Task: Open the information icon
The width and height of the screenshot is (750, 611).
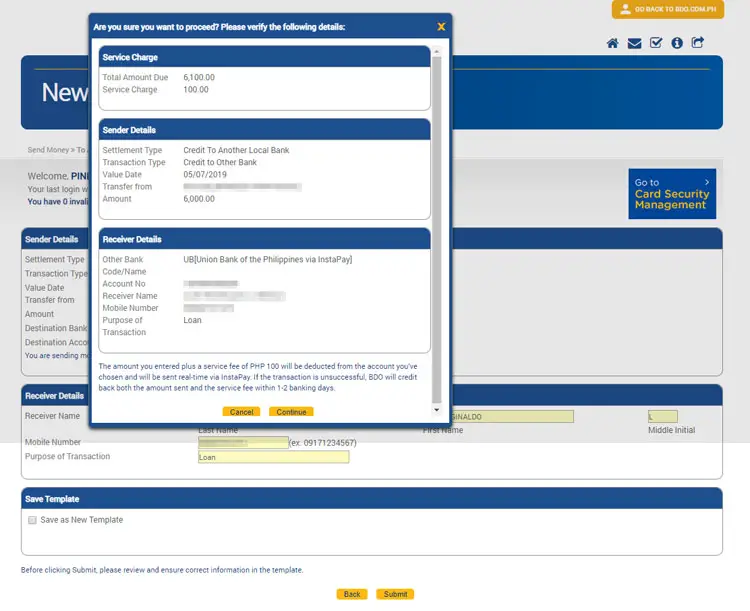Action: click(676, 43)
